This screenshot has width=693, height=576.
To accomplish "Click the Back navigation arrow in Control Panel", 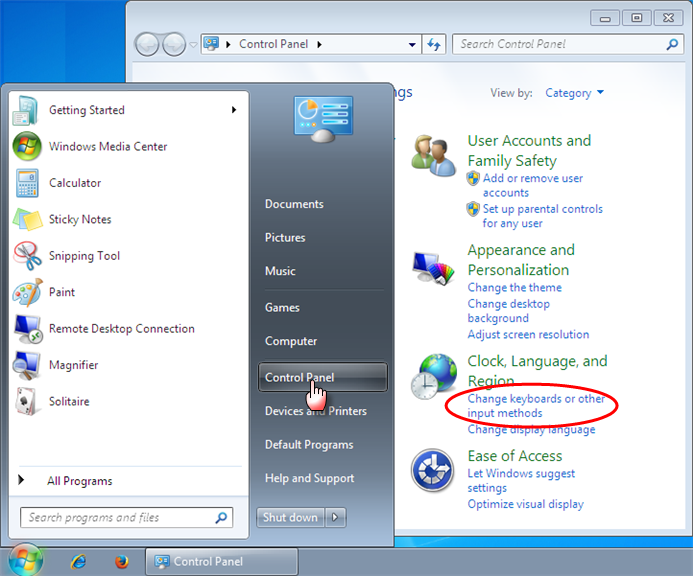I will (x=147, y=44).
